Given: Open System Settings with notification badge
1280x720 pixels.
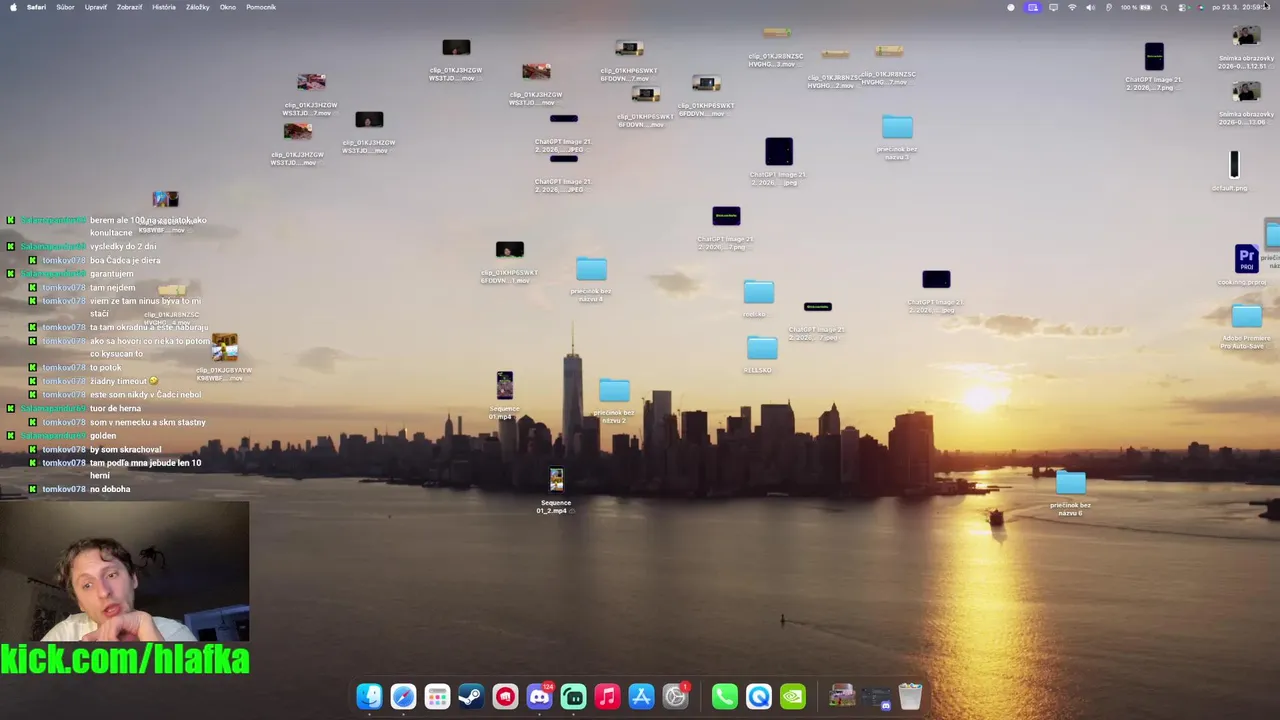Looking at the screenshot, I should 676,696.
